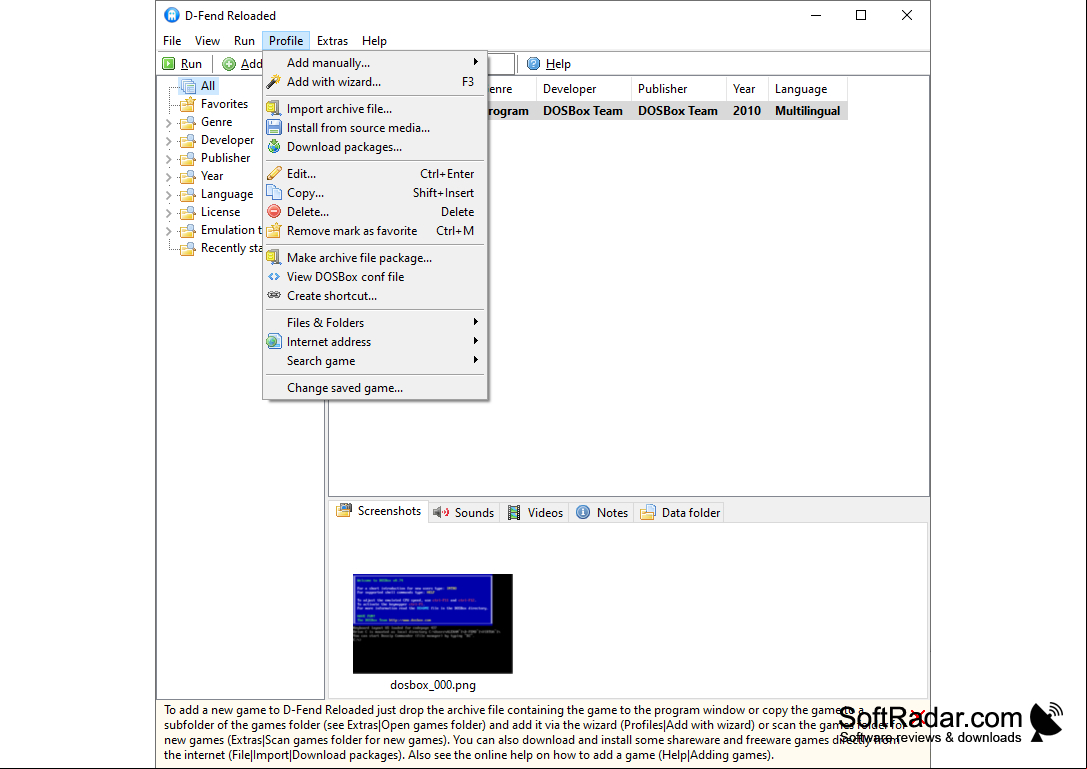The image size is (1087, 769).
Task: Close the open Profile menu header
Action: pyautogui.click(x=286, y=41)
